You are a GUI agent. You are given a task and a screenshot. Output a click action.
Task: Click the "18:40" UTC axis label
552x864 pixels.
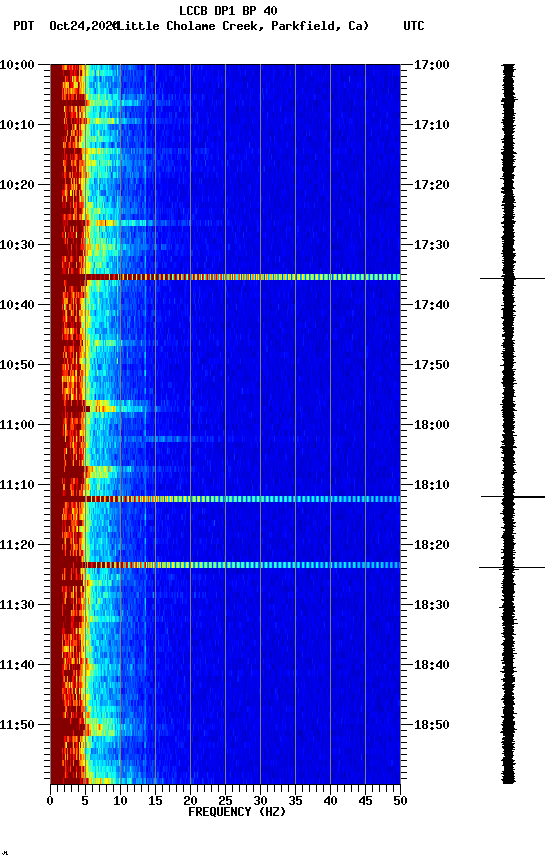point(432,665)
